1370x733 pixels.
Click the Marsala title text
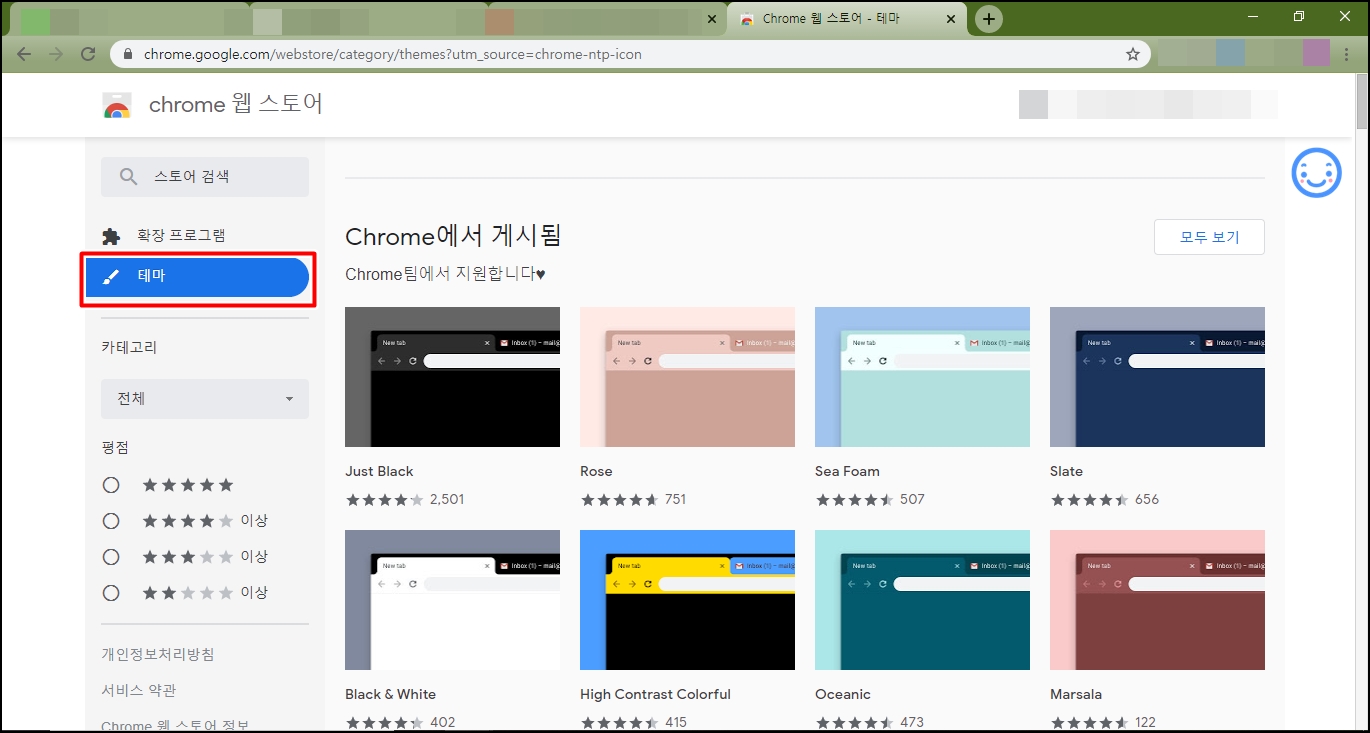tap(1076, 694)
